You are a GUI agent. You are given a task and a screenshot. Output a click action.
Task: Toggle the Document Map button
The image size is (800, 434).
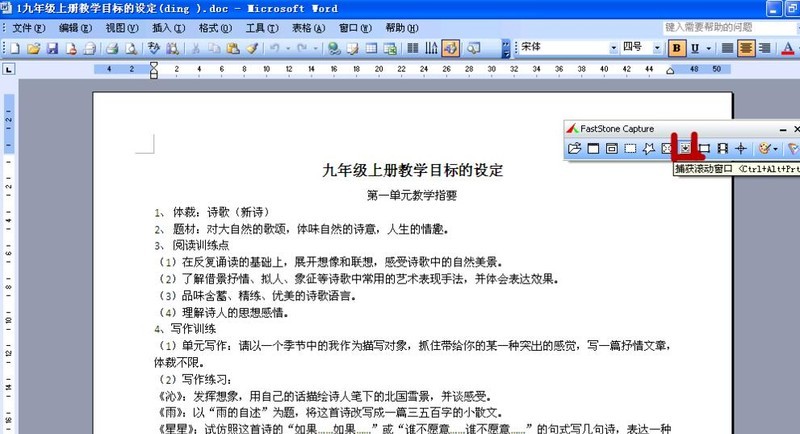click(474, 48)
